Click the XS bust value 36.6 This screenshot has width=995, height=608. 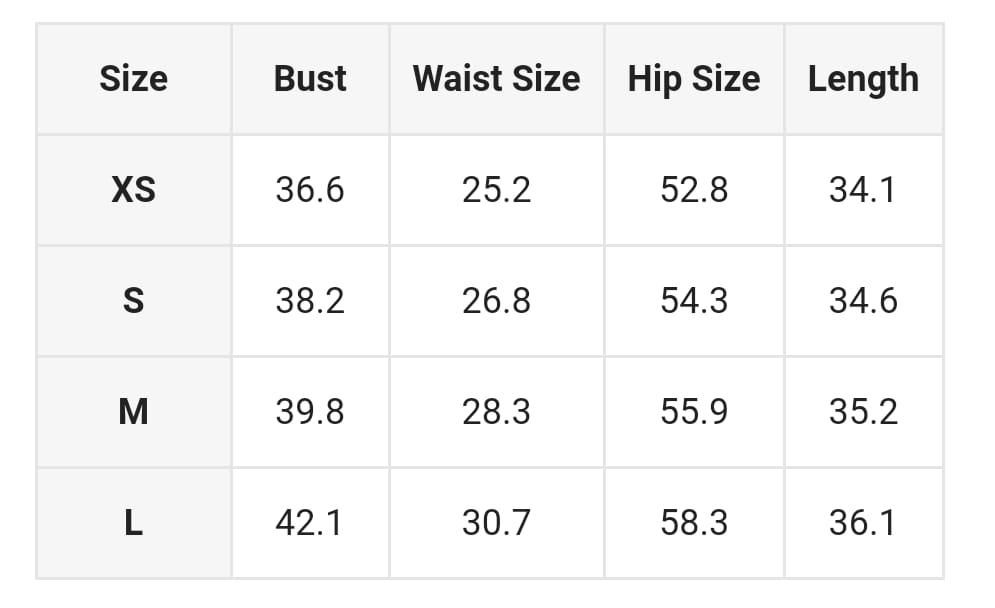(310, 189)
